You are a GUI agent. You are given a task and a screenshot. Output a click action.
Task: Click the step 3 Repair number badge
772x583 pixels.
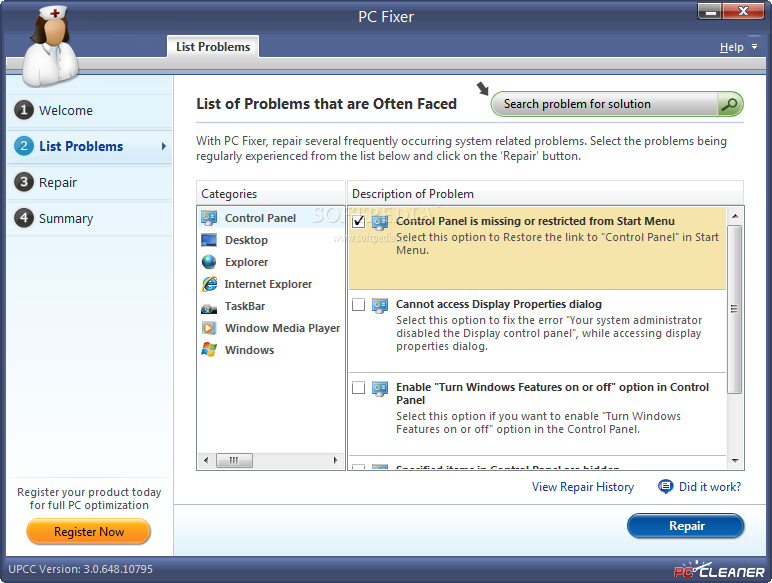[x=24, y=182]
